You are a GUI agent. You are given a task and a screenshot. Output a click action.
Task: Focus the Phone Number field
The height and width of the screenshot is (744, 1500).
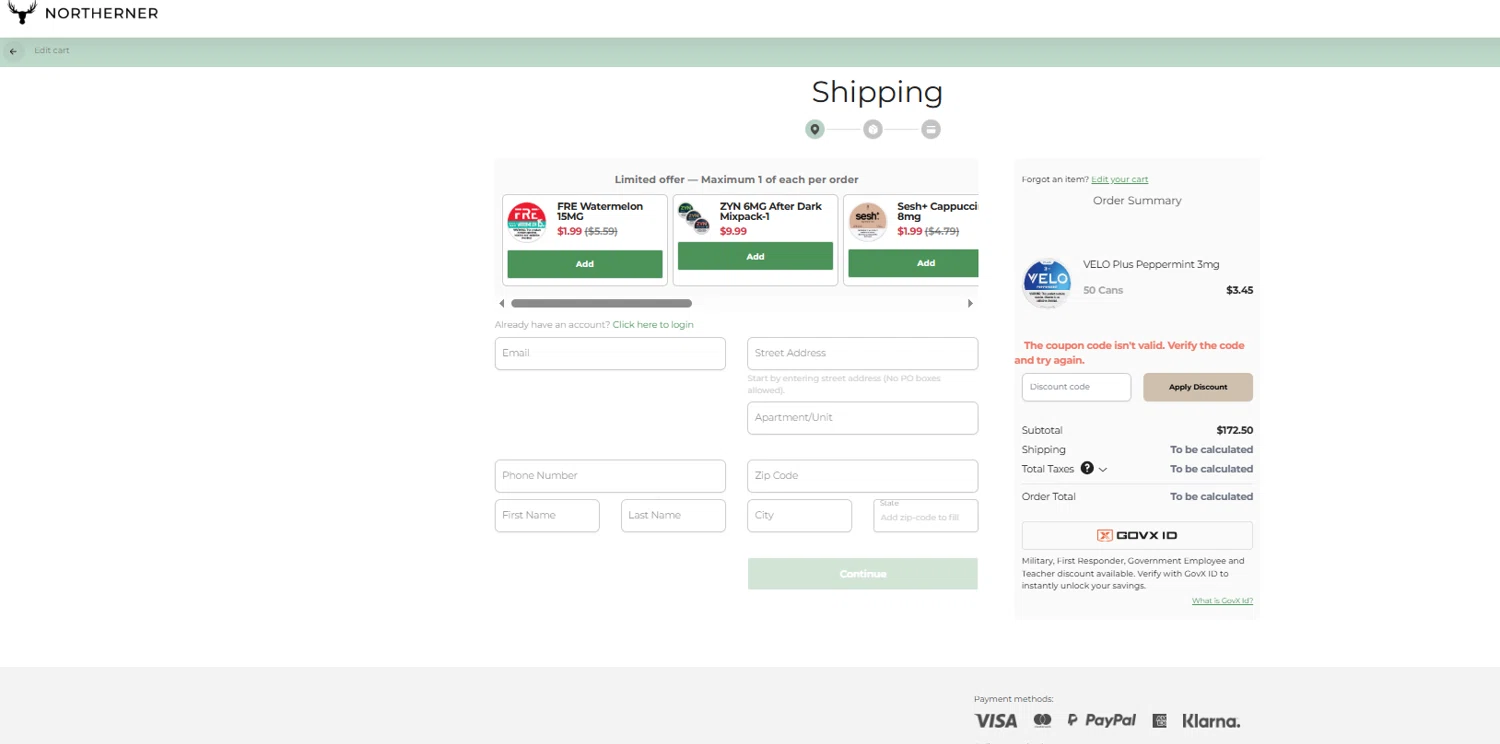pyautogui.click(x=610, y=476)
